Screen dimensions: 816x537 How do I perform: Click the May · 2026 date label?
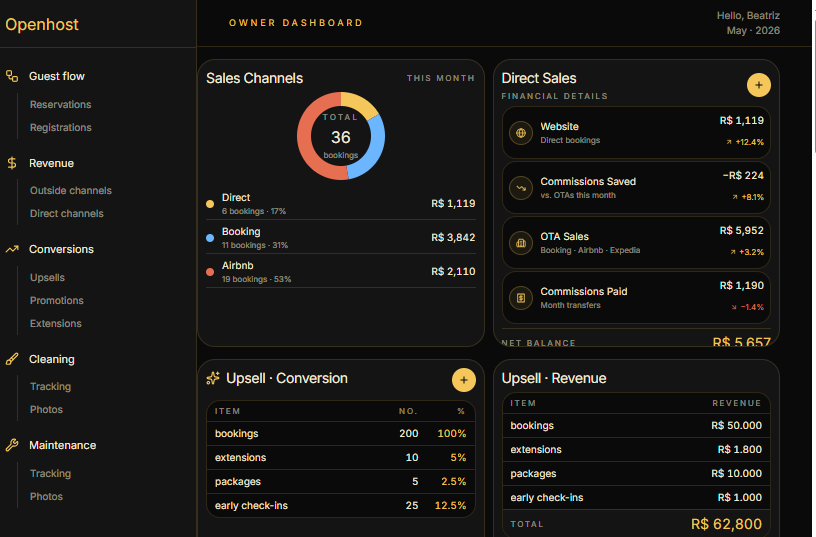(x=753, y=31)
